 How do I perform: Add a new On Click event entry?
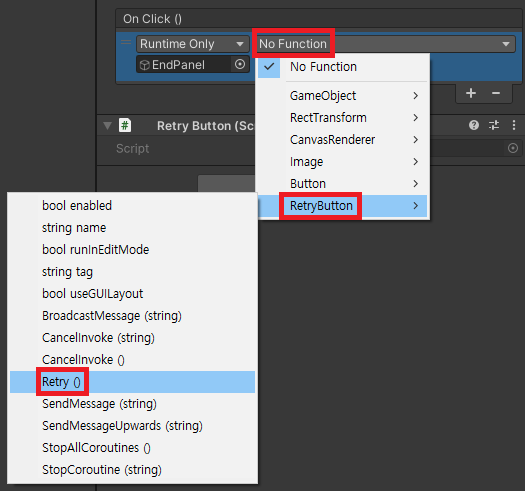[x=471, y=93]
